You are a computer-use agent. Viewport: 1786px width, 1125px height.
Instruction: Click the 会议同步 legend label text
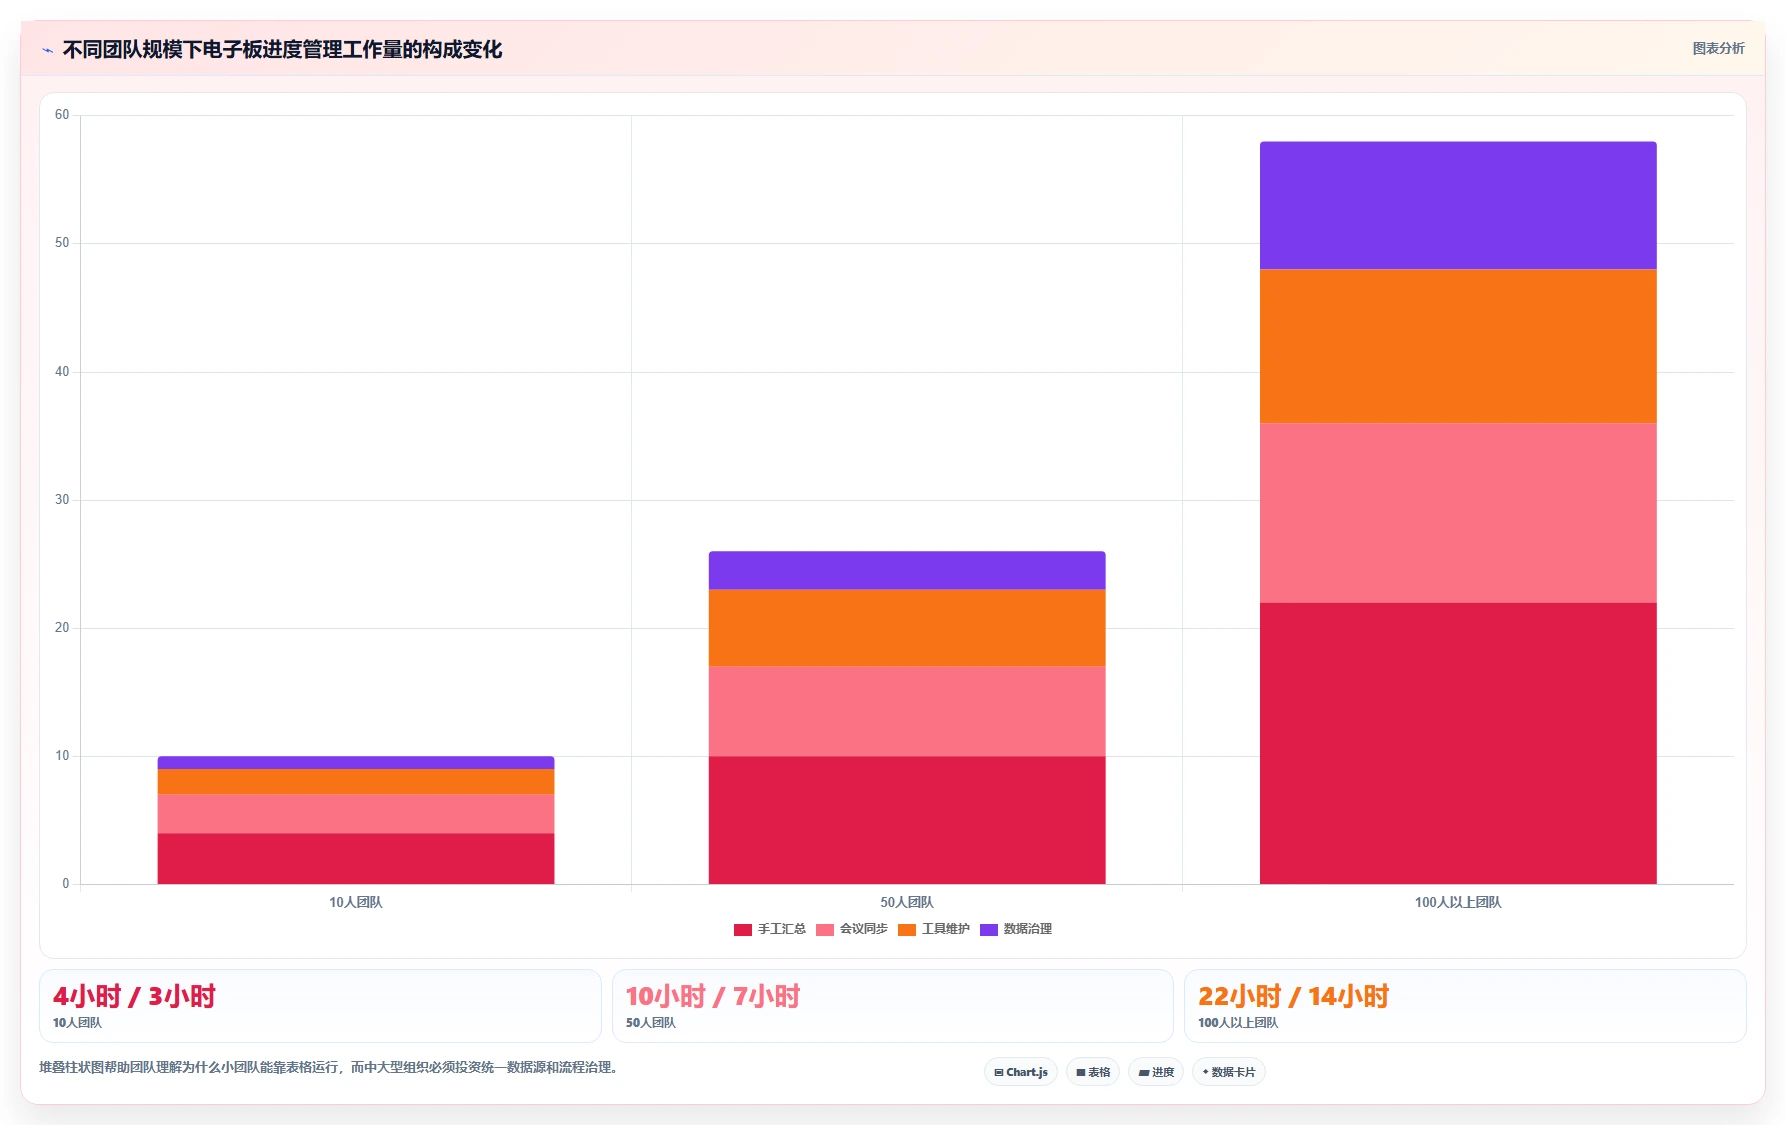[x=864, y=929]
